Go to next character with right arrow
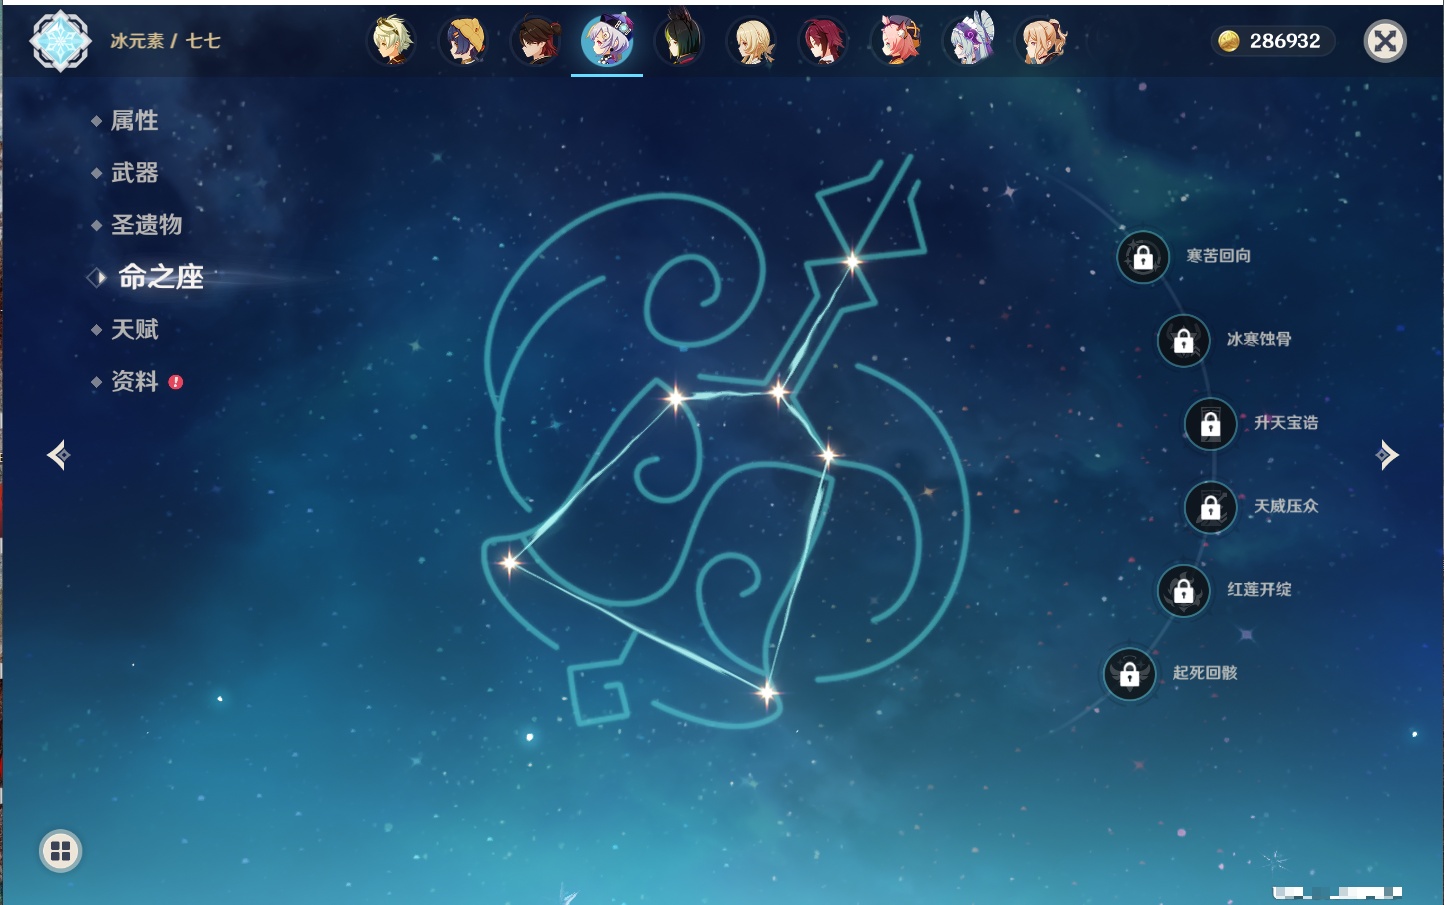 [x=1387, y=455]
